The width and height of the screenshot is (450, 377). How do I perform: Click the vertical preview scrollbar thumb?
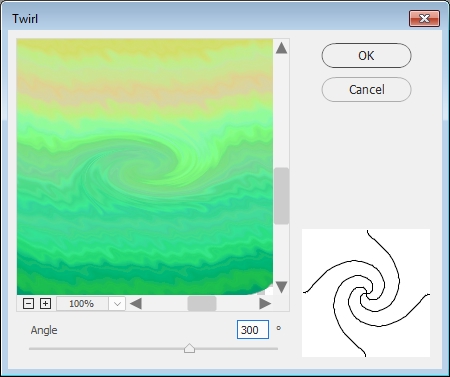[282, 196]
